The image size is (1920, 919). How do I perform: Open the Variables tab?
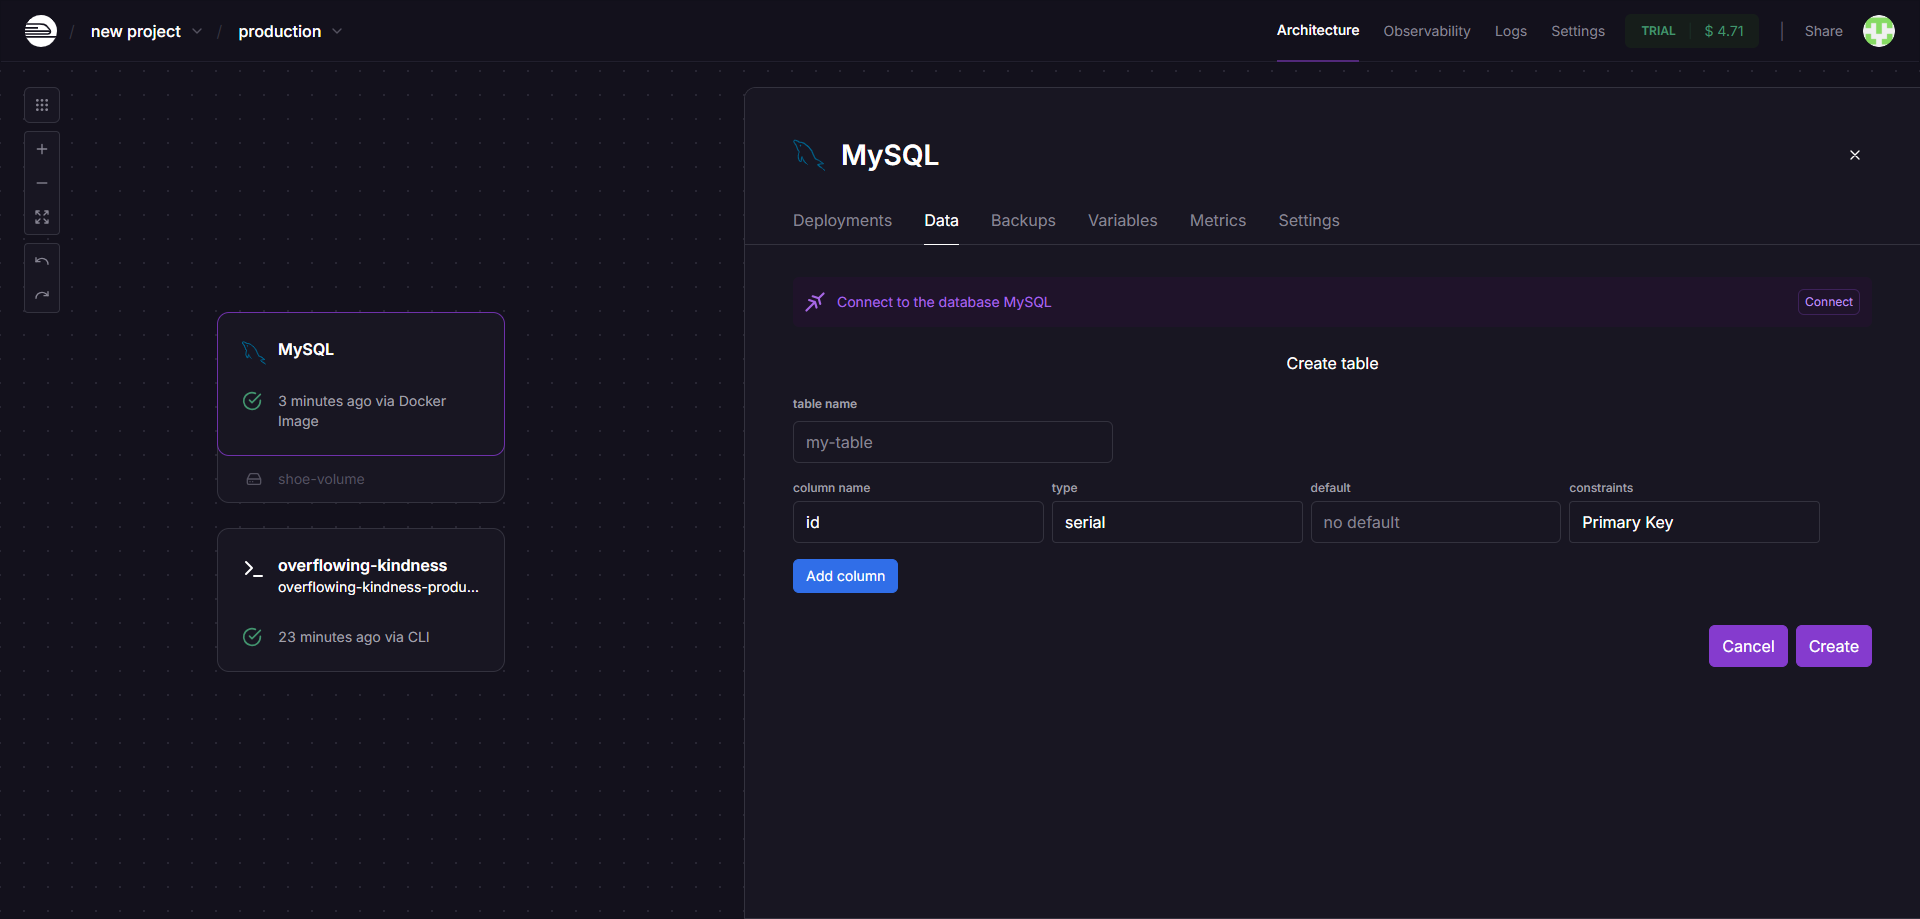pyautogui.click(x=1122, y=220)
